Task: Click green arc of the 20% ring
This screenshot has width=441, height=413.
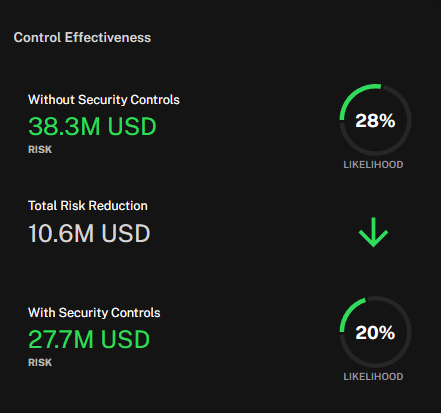Action: [x=349, y=312]
